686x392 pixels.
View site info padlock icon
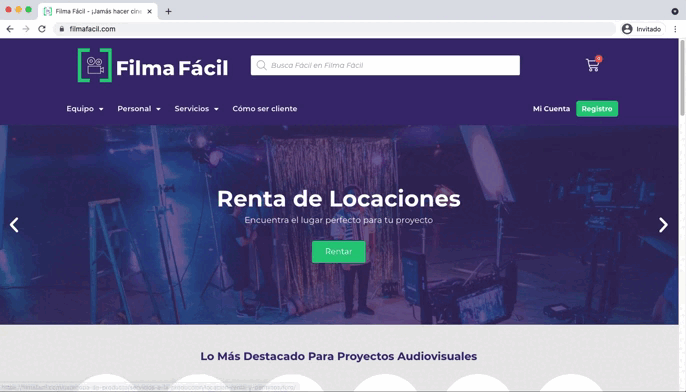62,29
